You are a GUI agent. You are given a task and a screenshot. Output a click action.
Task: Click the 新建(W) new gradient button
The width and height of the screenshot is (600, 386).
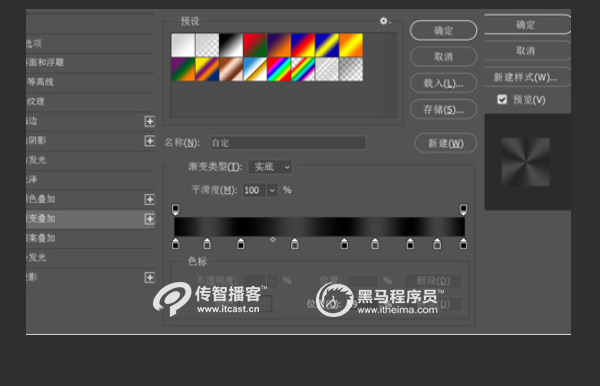(446, 143)
